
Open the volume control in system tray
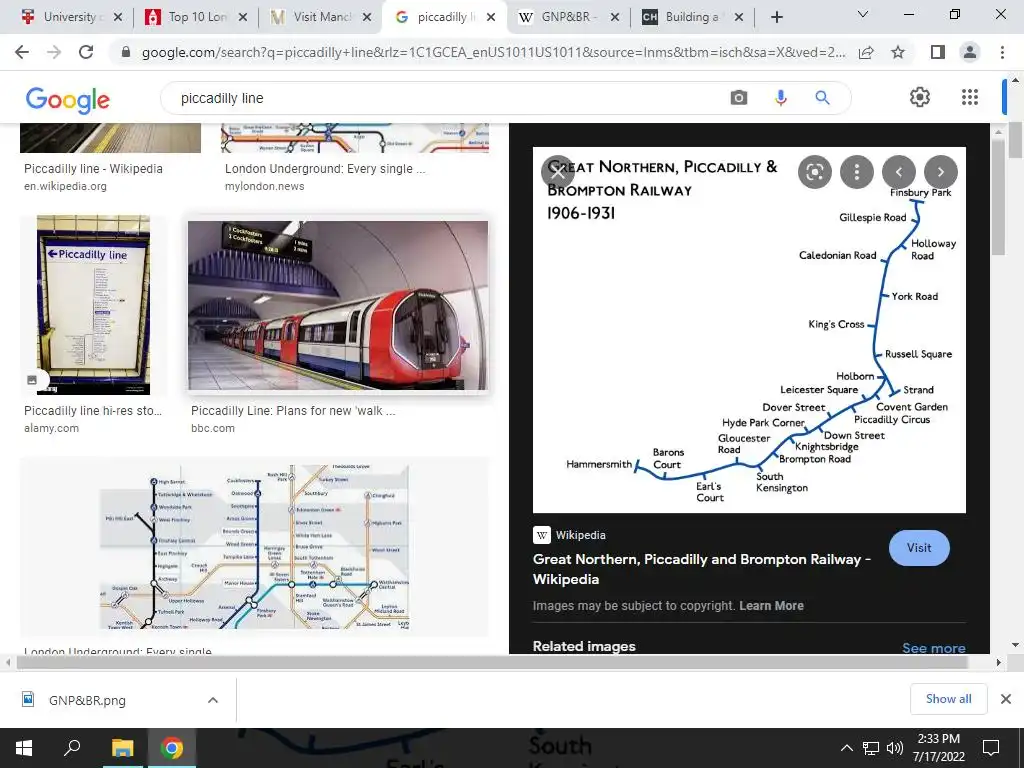pos(895,748)
